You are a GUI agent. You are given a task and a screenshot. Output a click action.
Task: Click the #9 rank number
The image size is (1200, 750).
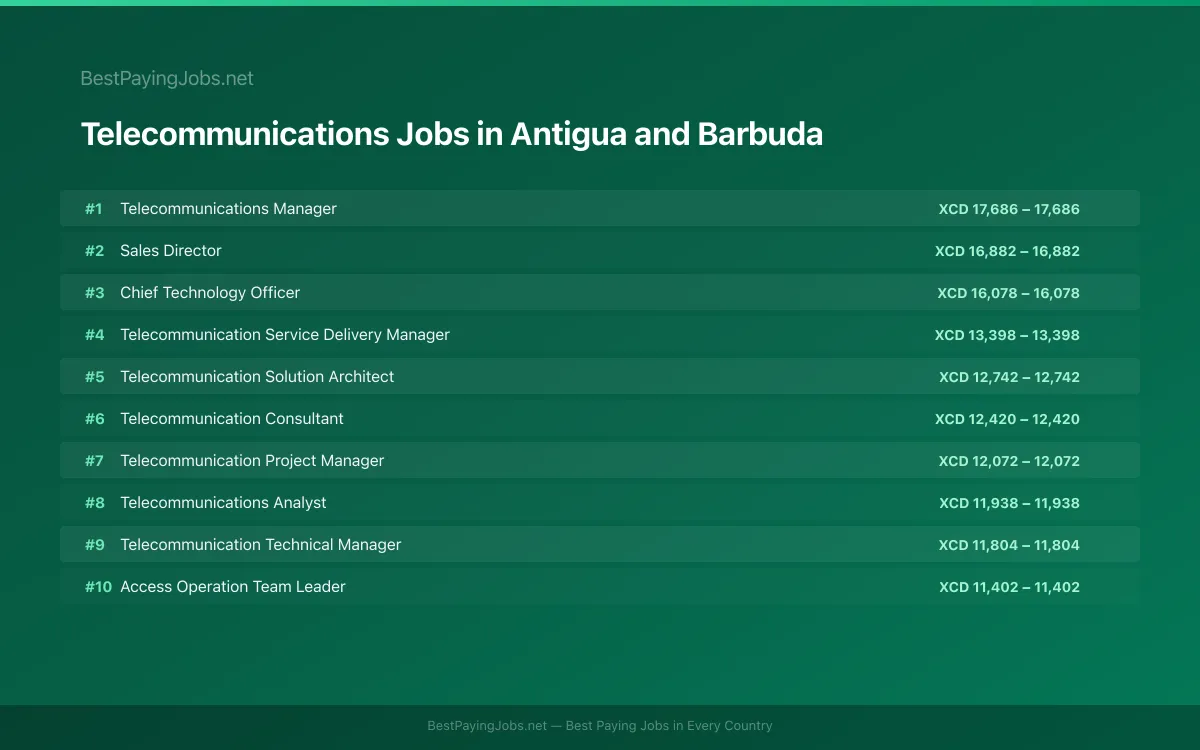pos(94,545)
